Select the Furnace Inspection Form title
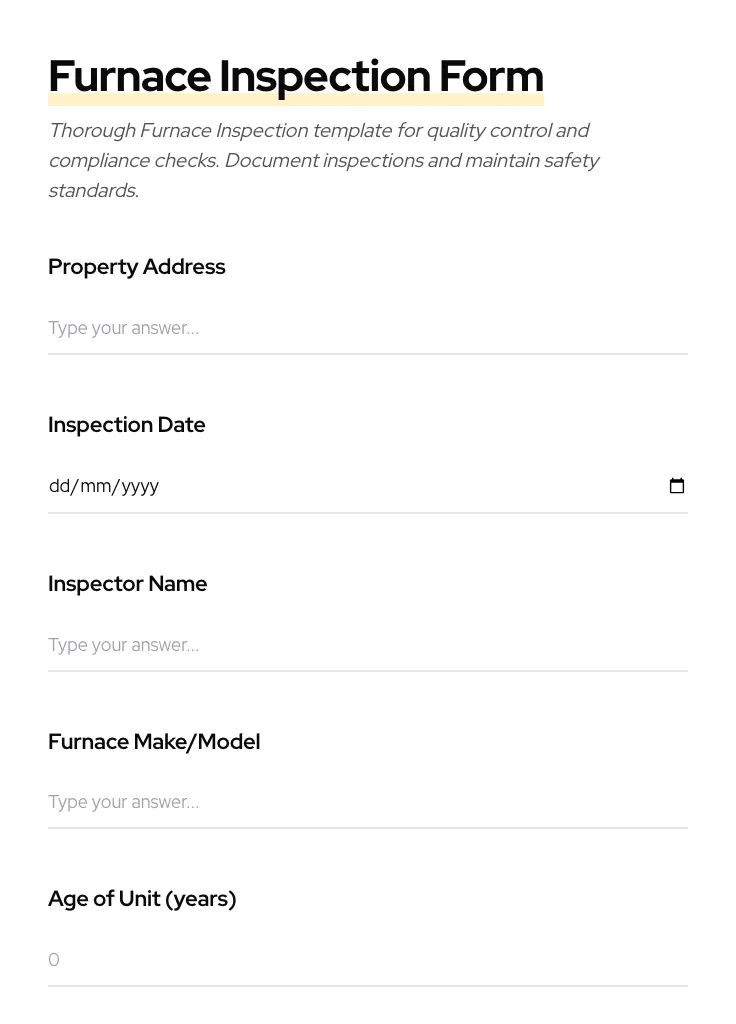Viewport: 736px width, 1024px height. (296, 75)
